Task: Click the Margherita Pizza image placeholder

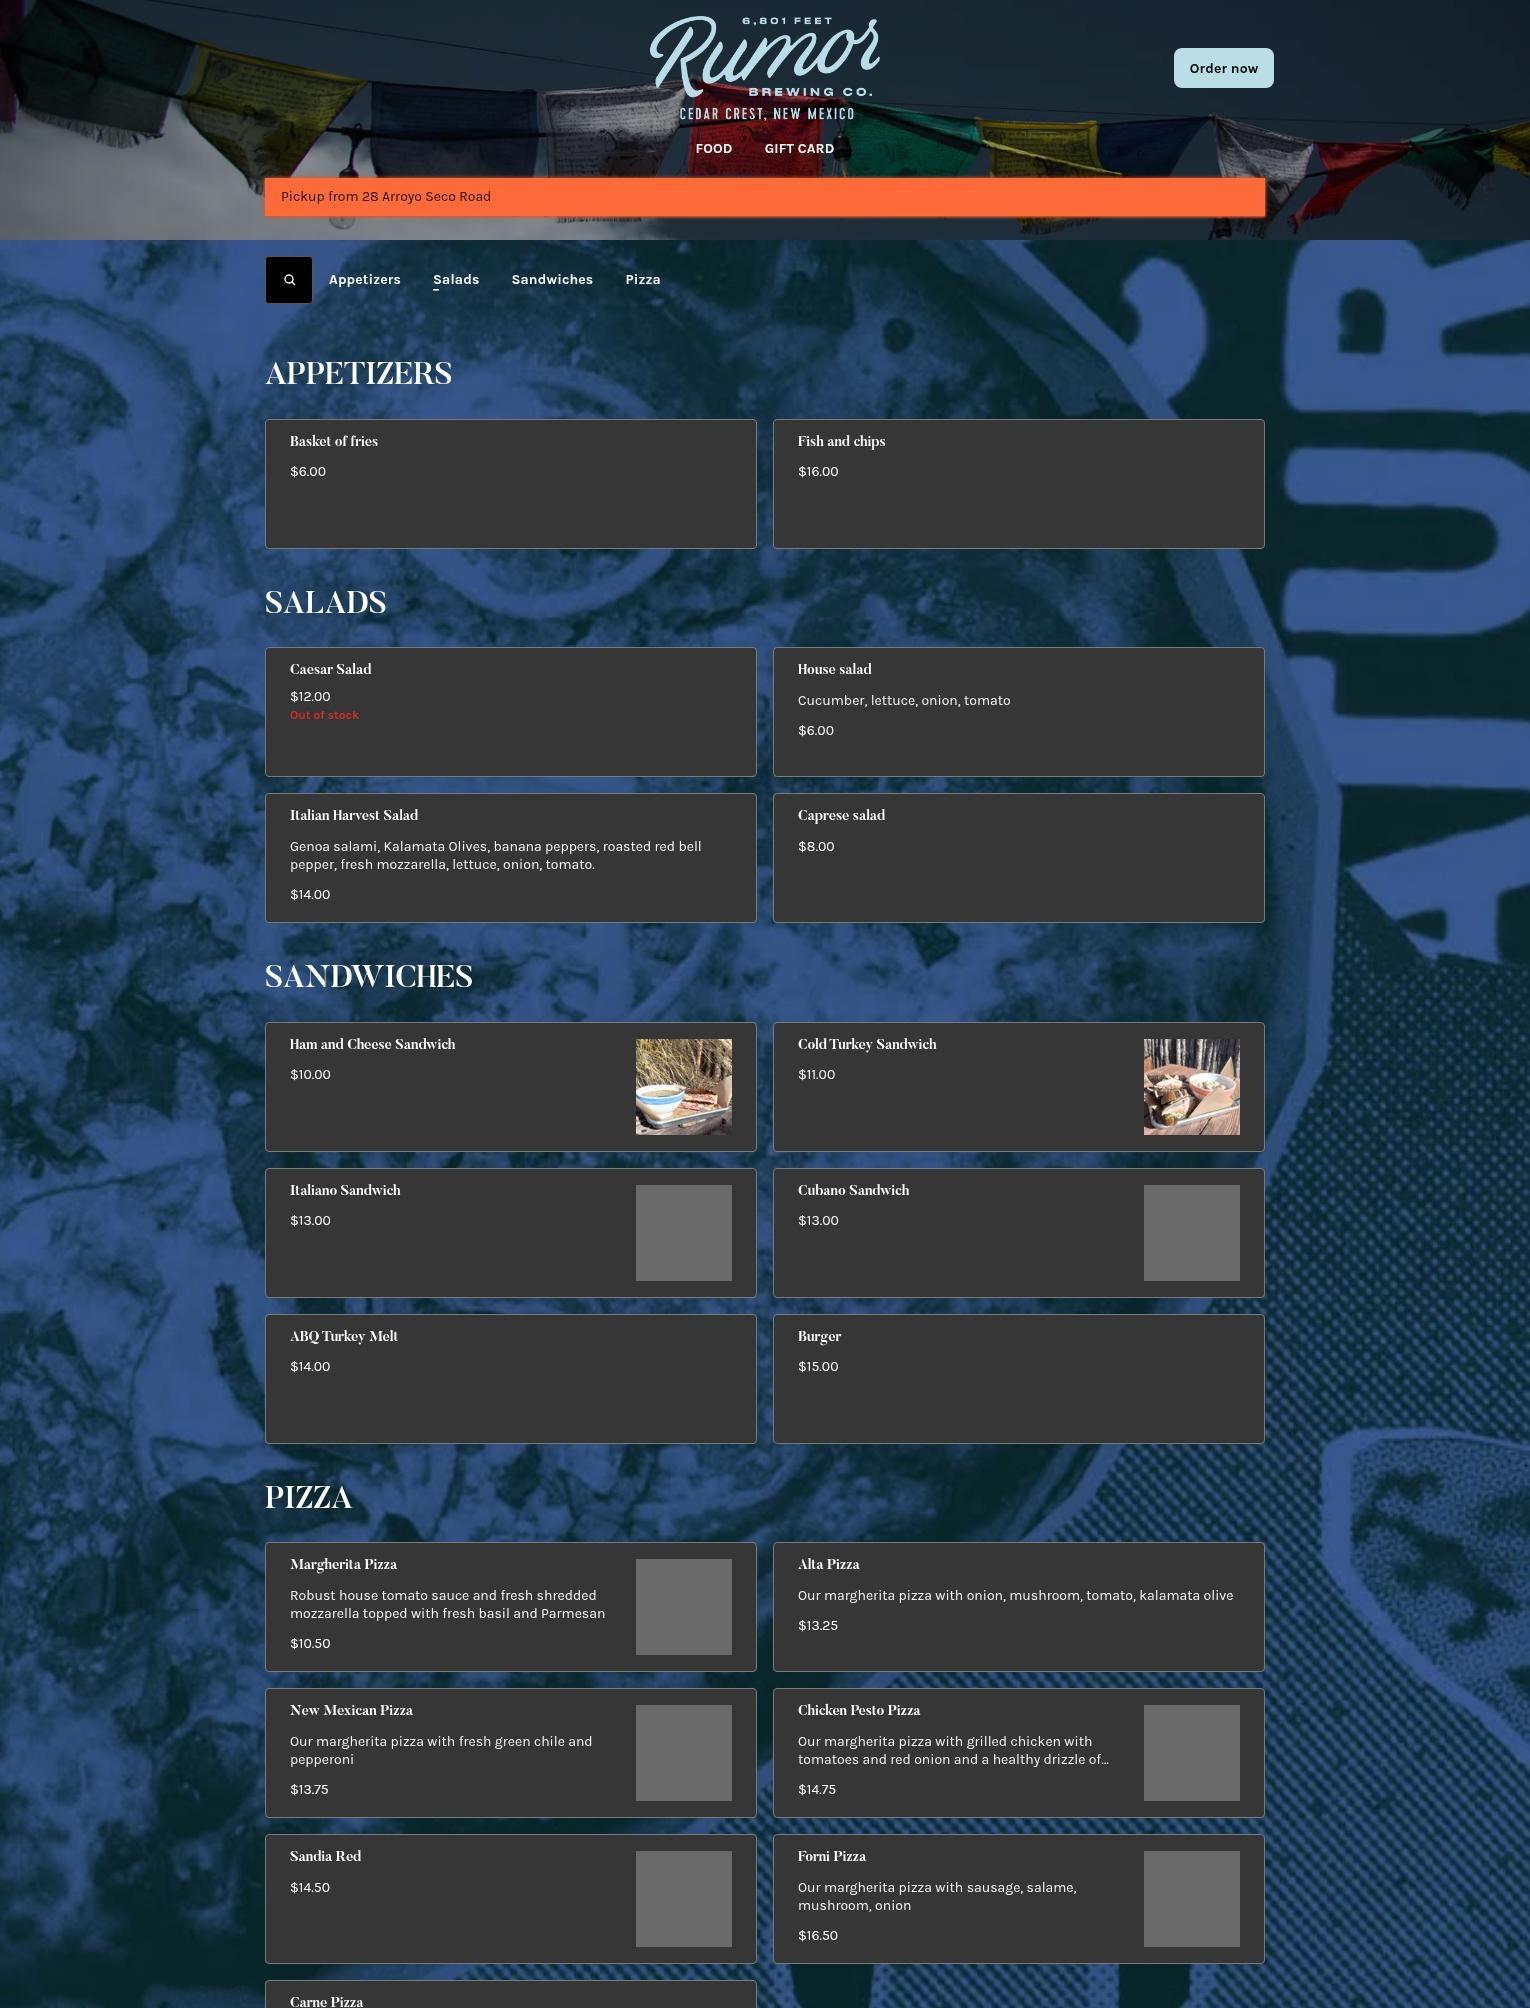Action: point(684,1607)
